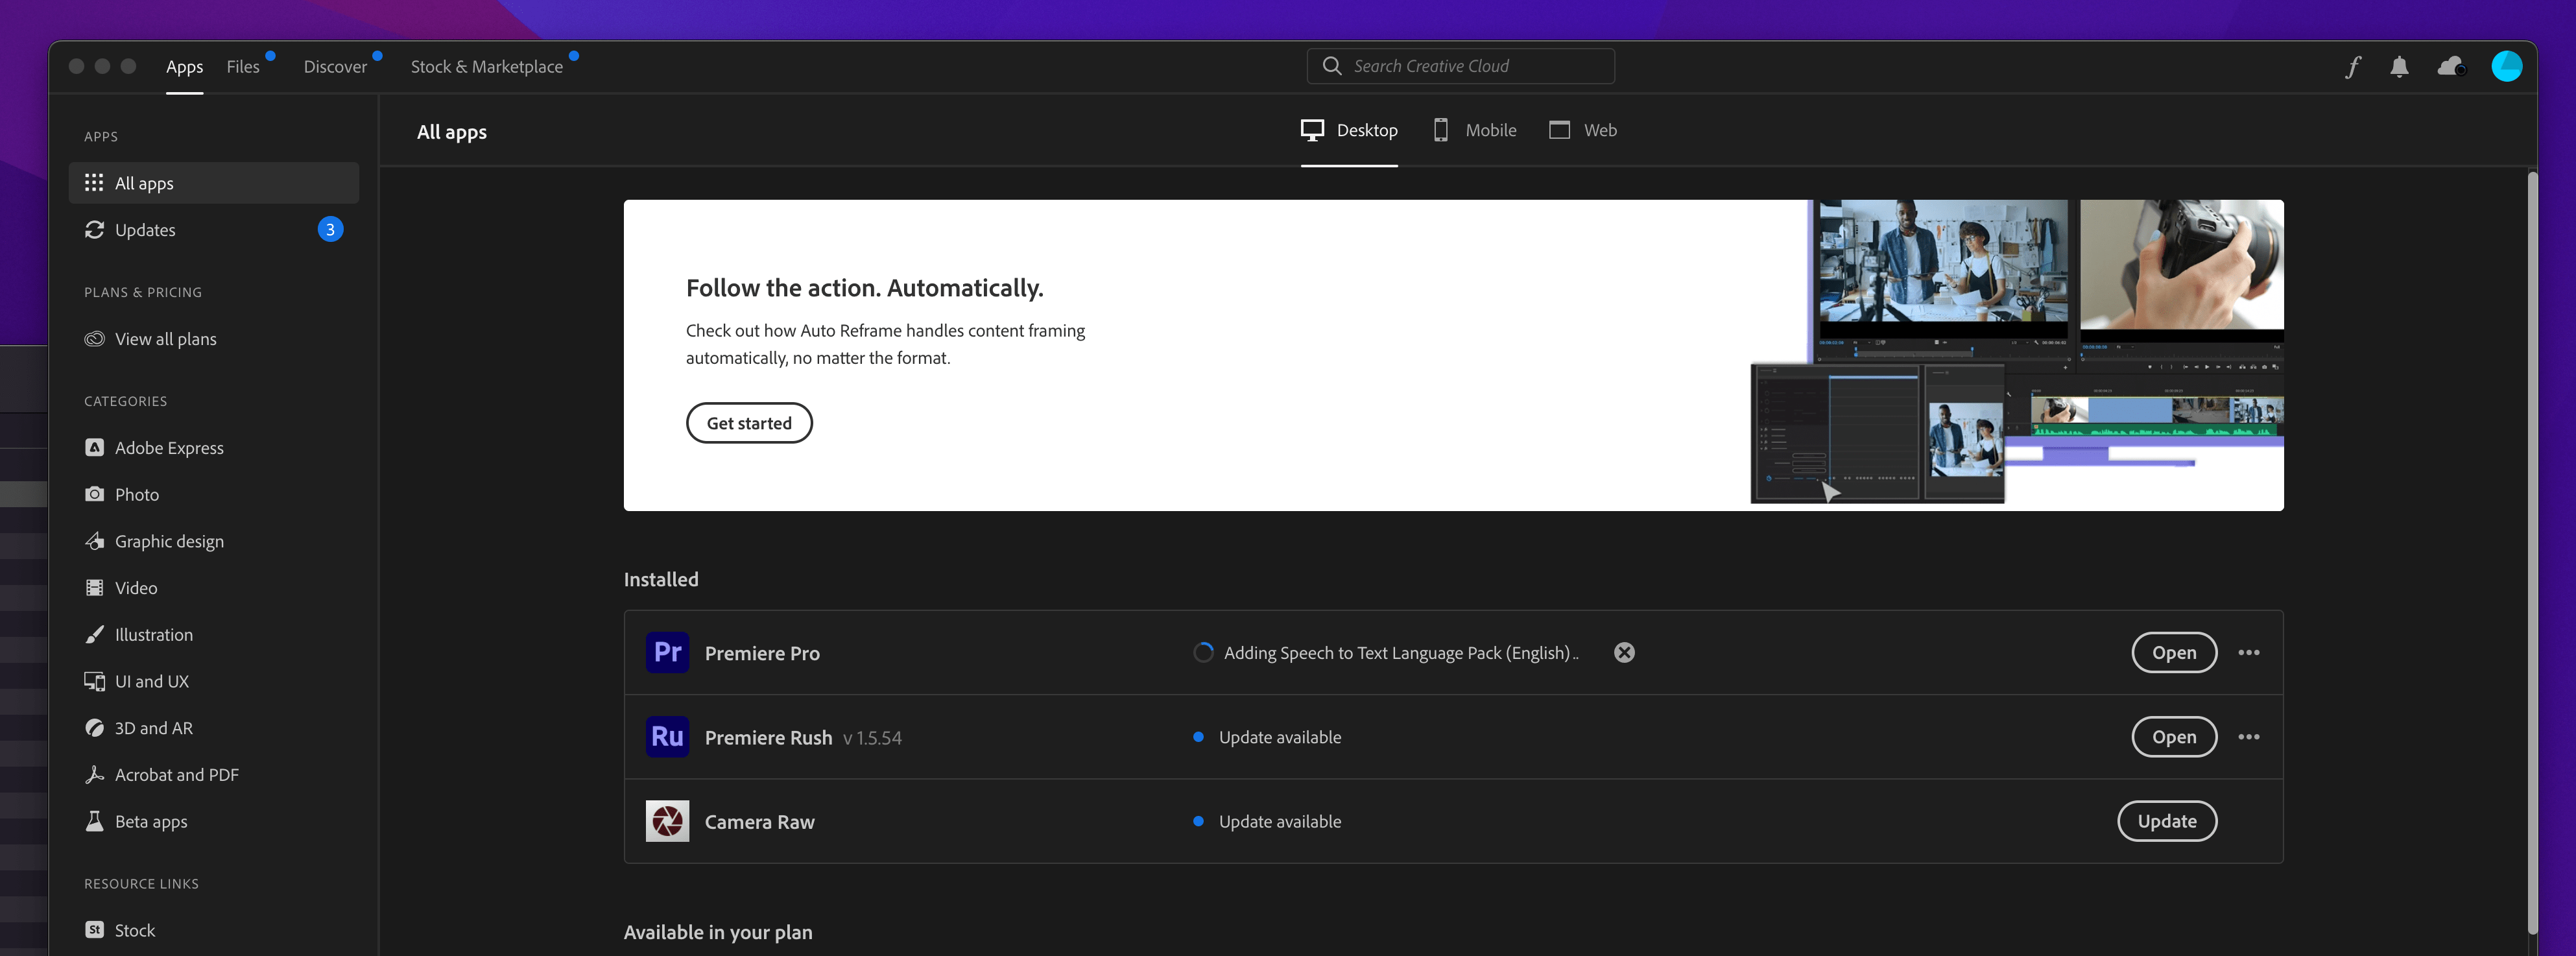Click in the Search Creative Cloud field
The height and width of the screenshot is (956, 2576).
point(1459,66)
